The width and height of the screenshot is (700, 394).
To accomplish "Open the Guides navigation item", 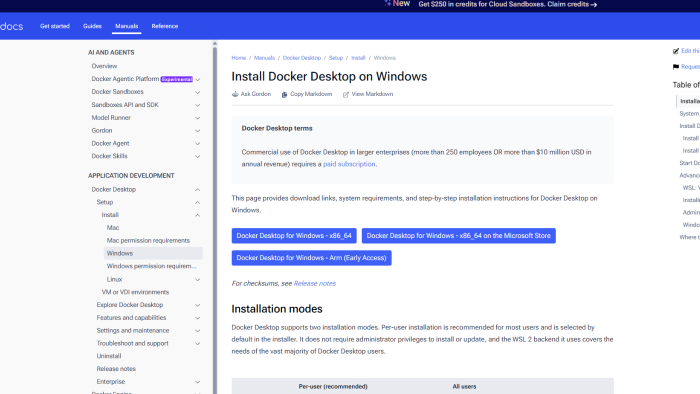I will 92,26.
